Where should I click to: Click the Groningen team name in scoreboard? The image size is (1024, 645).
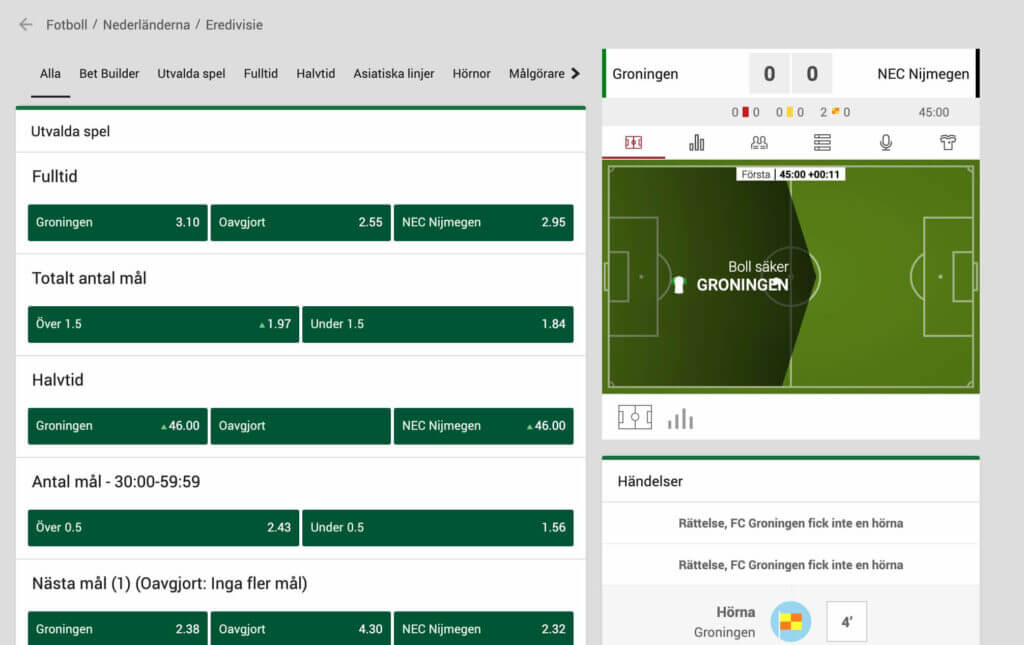click(x=645, y=74)
